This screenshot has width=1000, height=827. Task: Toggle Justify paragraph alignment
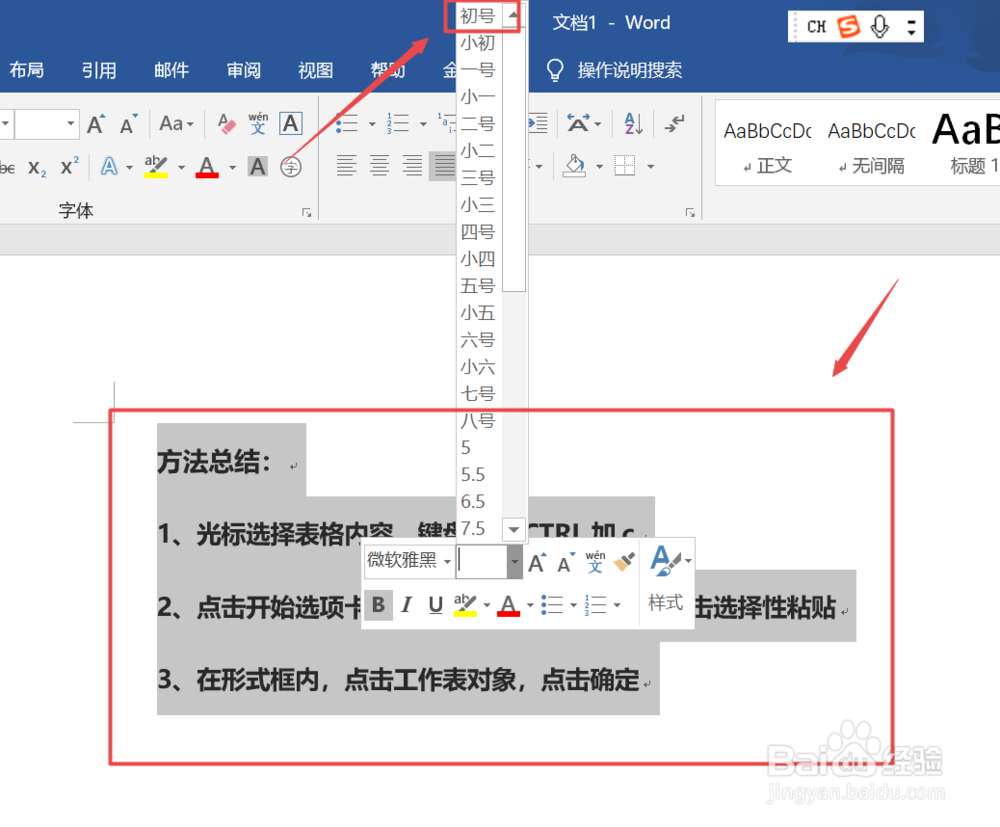(443, 166)
